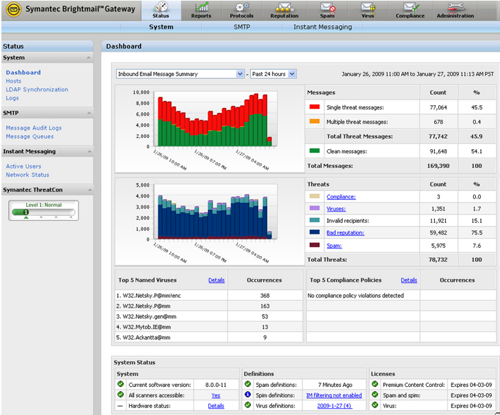Click the threats stacked bar chart
The width and height of the screenshot is (500, 415).
[215, 212]
